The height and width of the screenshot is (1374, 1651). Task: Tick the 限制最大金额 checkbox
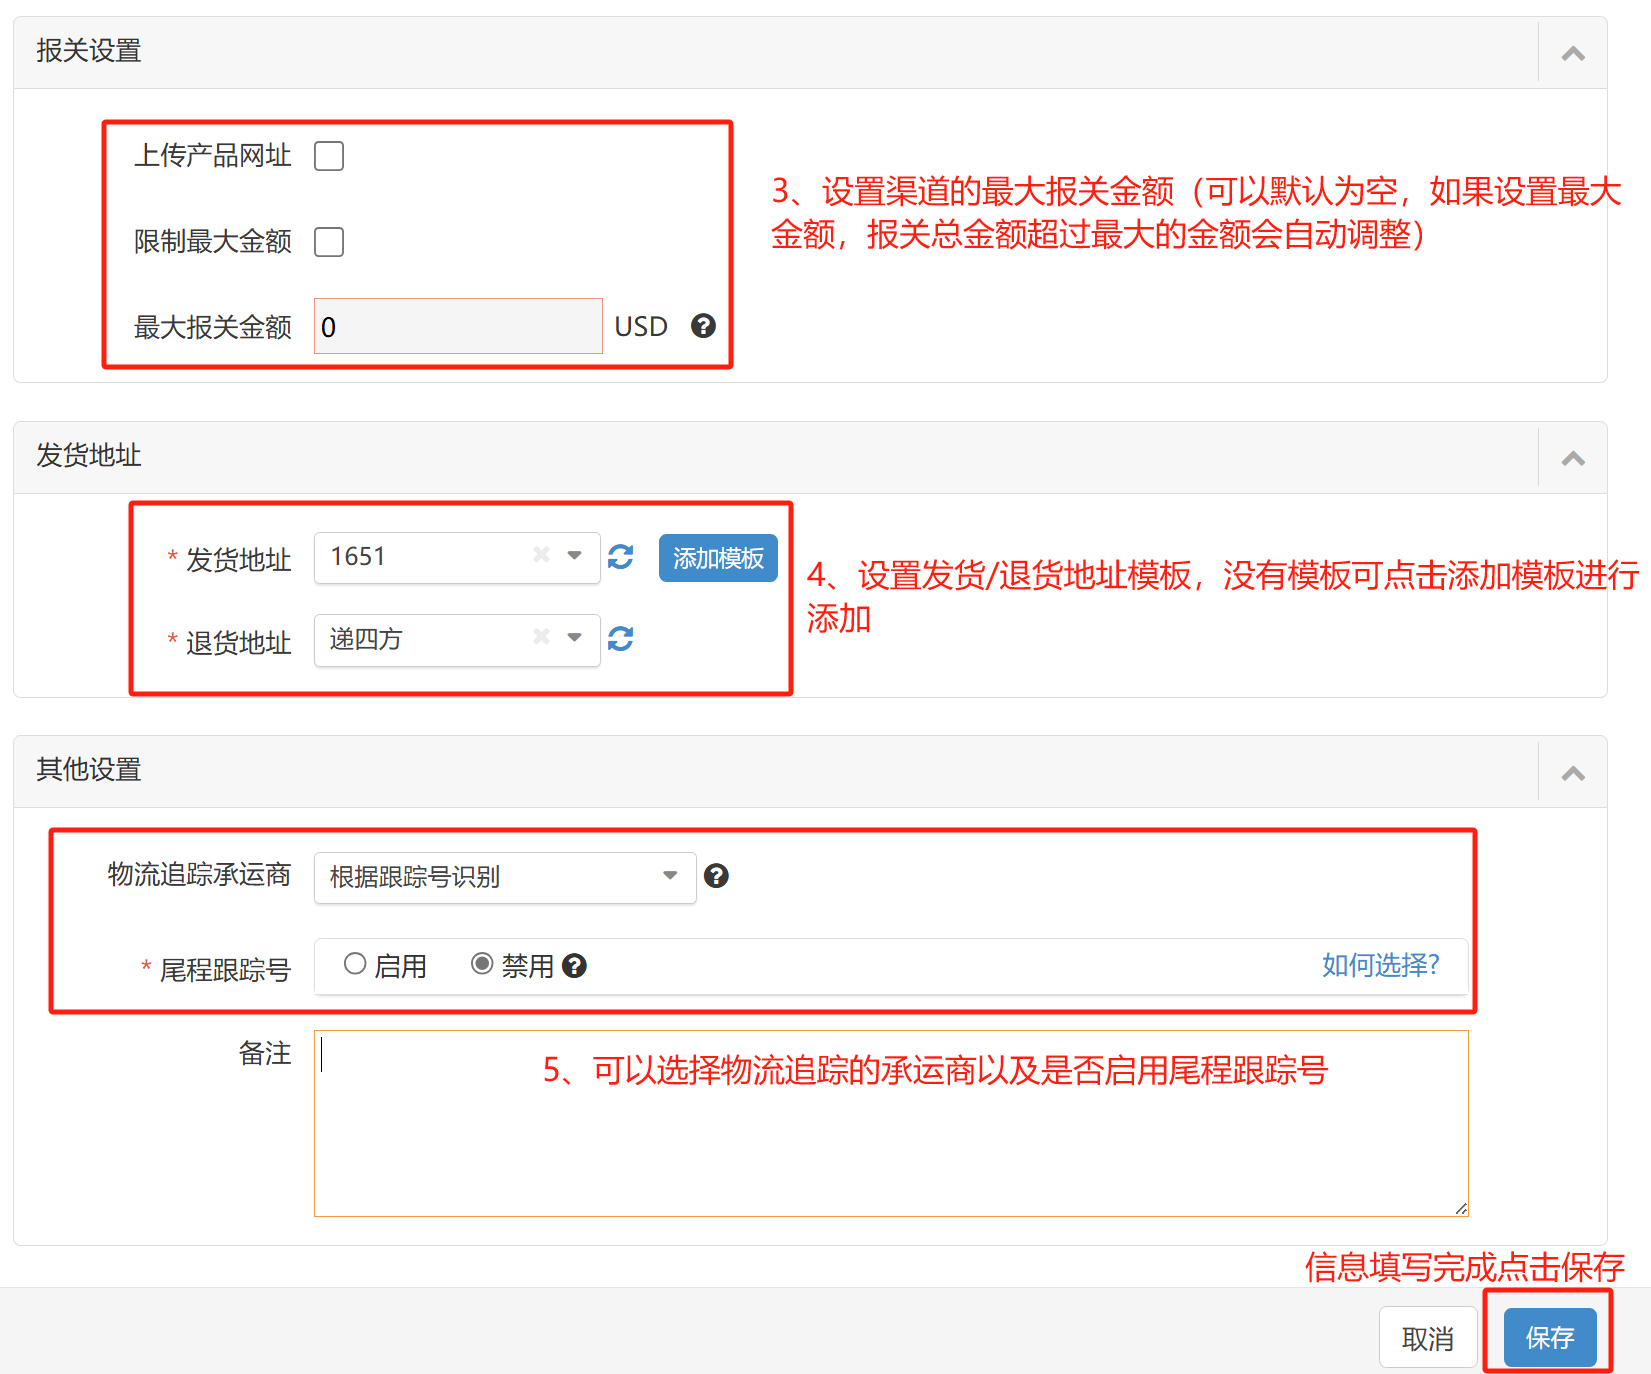pyautogui.click(x=329, y=242)
